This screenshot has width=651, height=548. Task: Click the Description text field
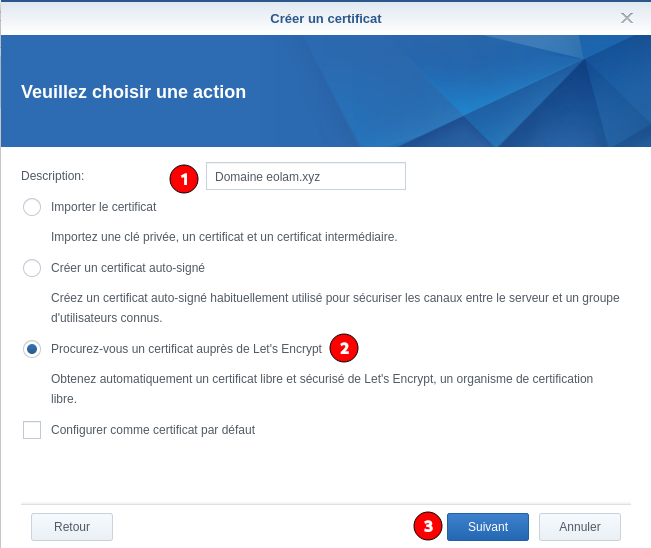point(305,176)
